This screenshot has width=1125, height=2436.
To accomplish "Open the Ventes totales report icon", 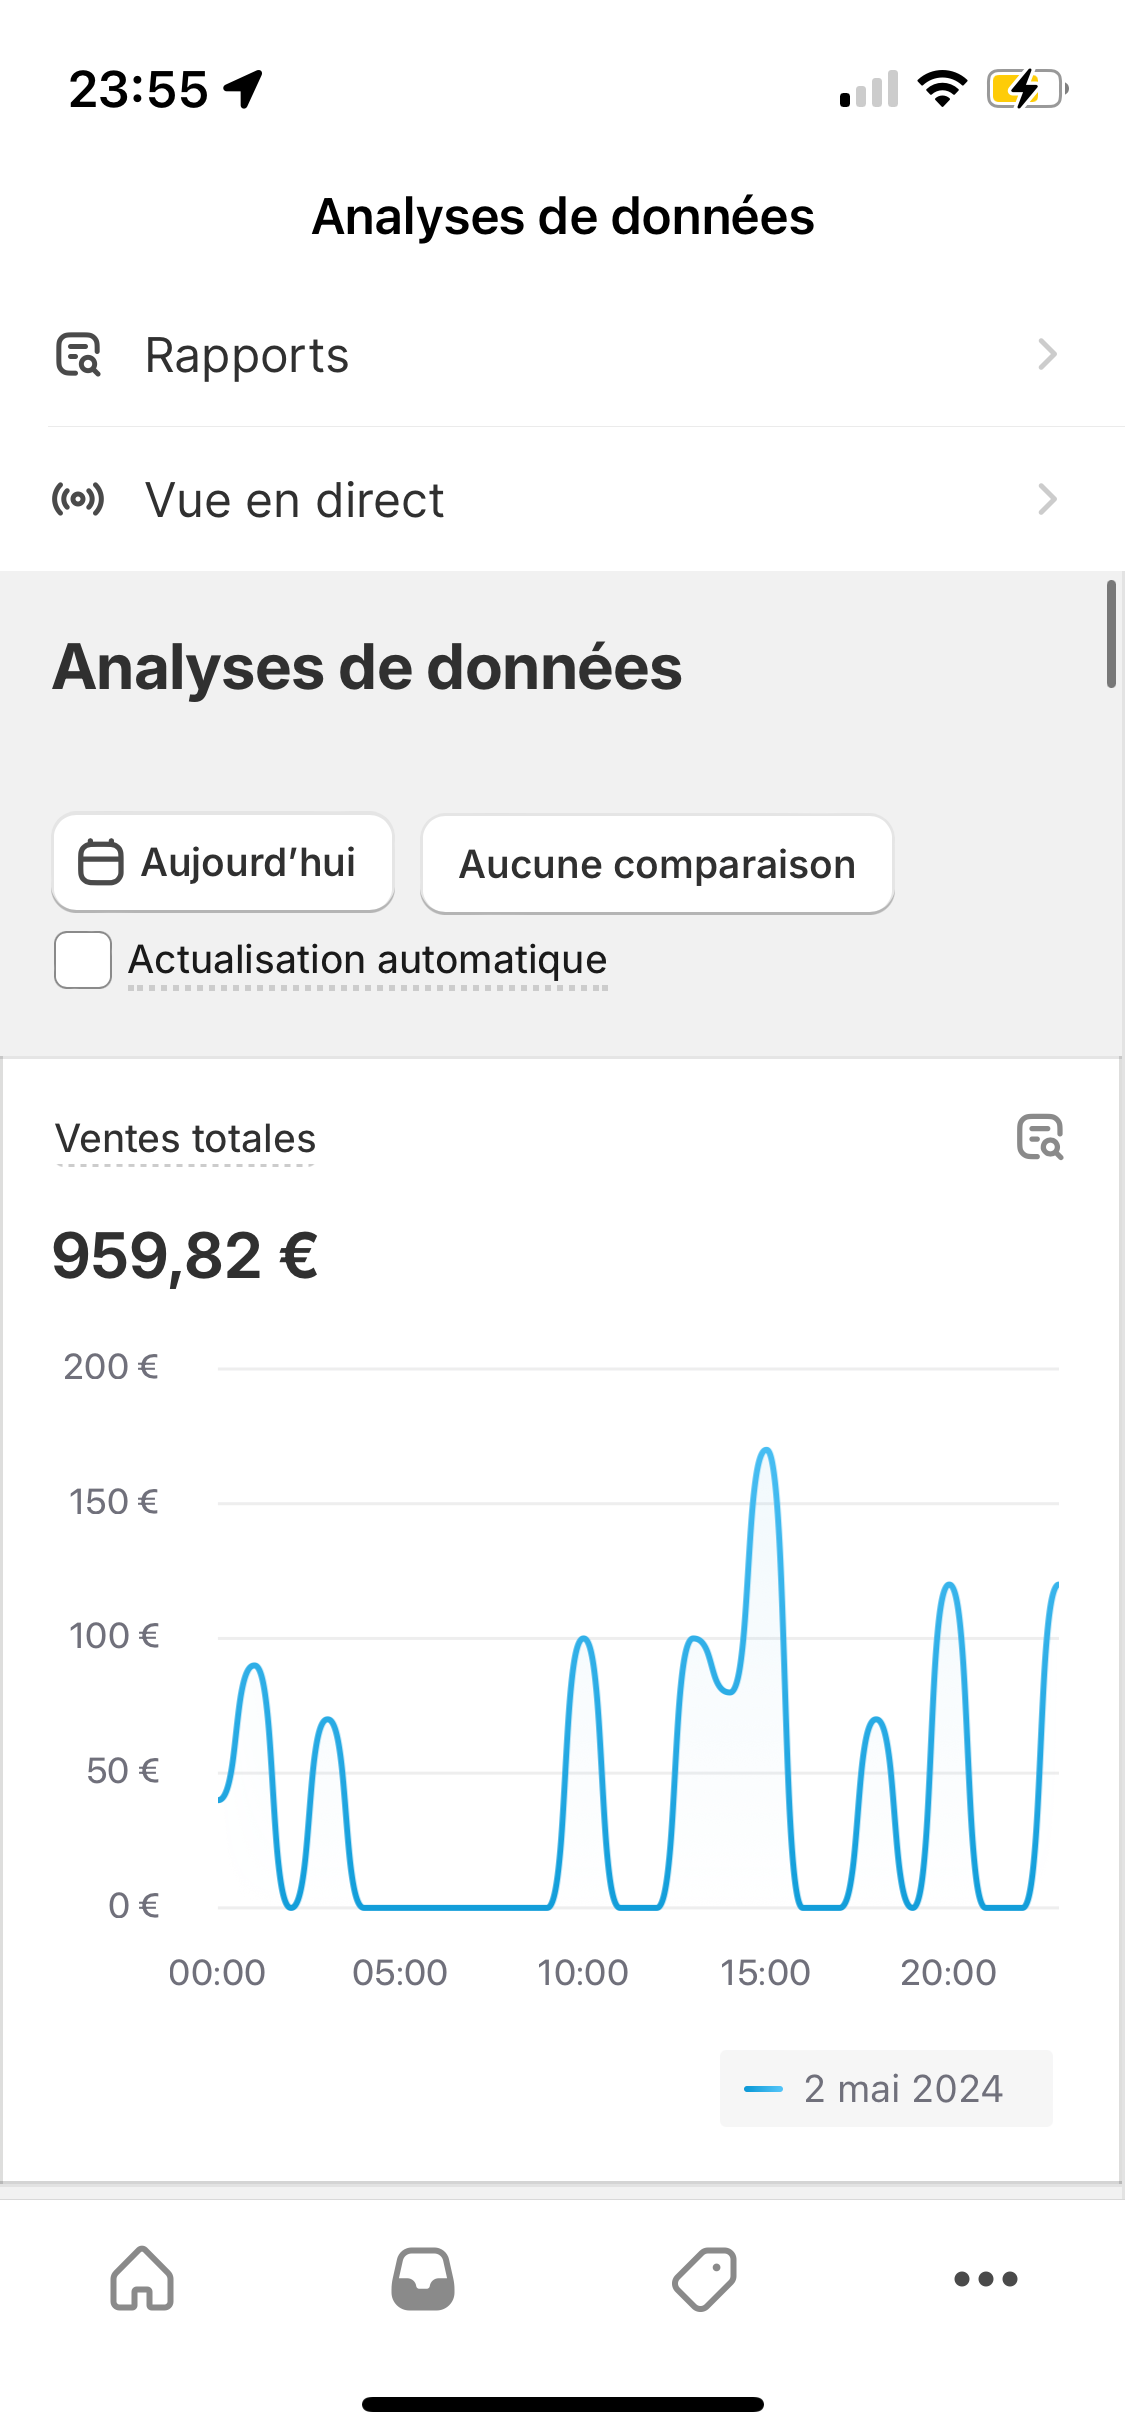I will click(x=1040, y=1137).
